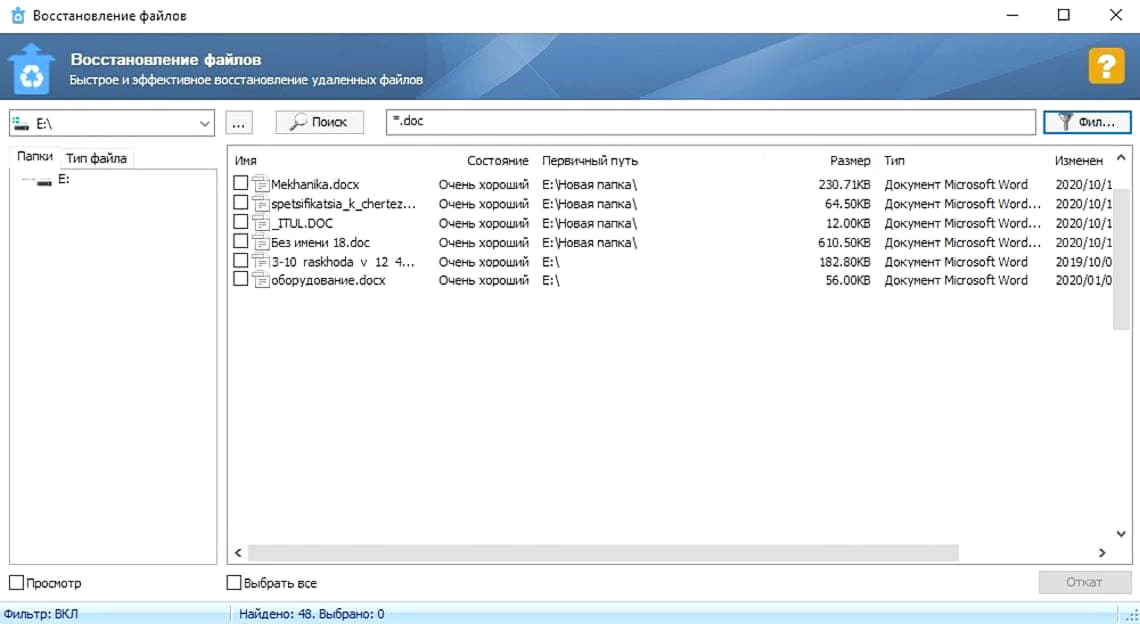The width and height of the screenshot is (1140, 624).
Task: Sort list by Состояние column header
Action: pos(497,161)
